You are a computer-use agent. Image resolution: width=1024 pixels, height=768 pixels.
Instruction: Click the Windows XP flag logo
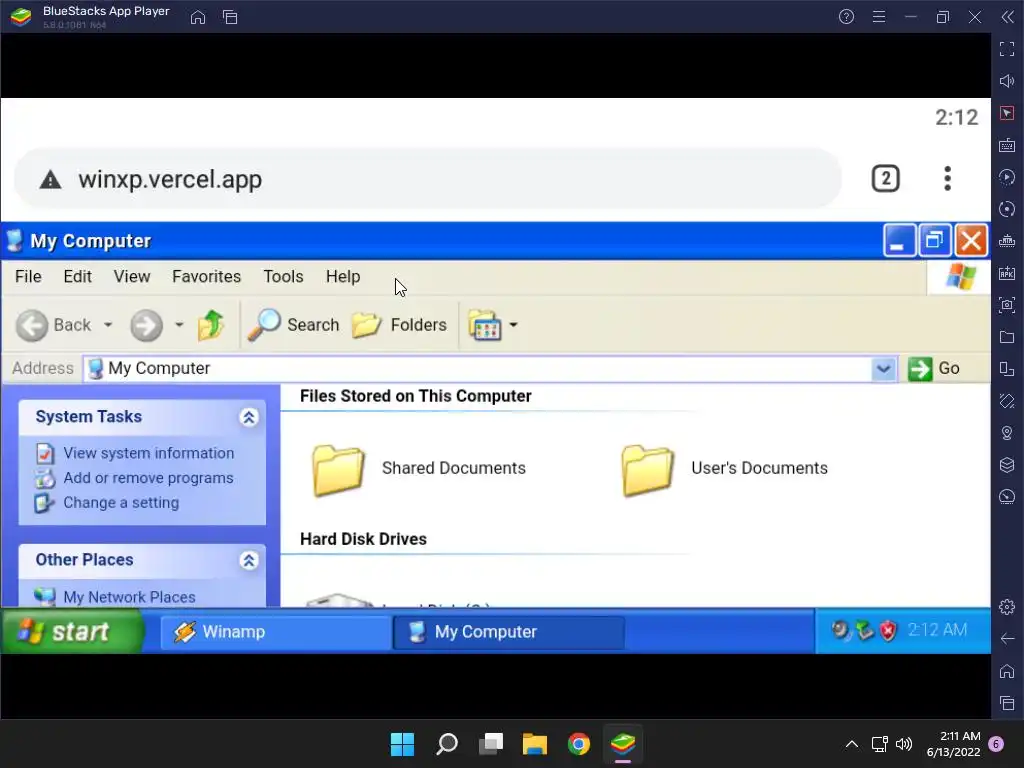click(960, 276)
